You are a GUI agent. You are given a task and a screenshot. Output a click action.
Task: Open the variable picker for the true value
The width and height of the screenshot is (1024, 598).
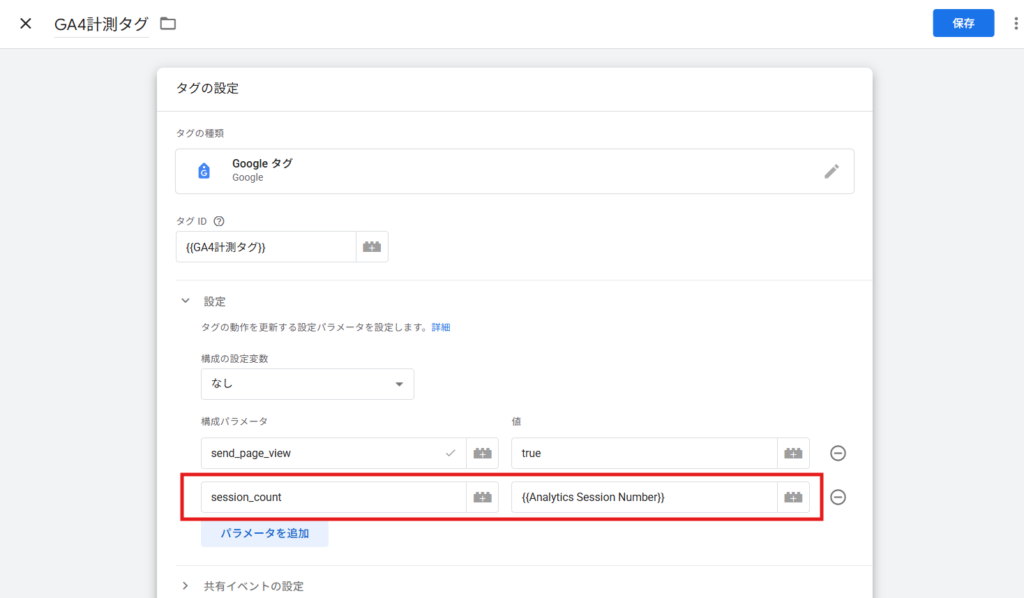click(x=793, y=453)
